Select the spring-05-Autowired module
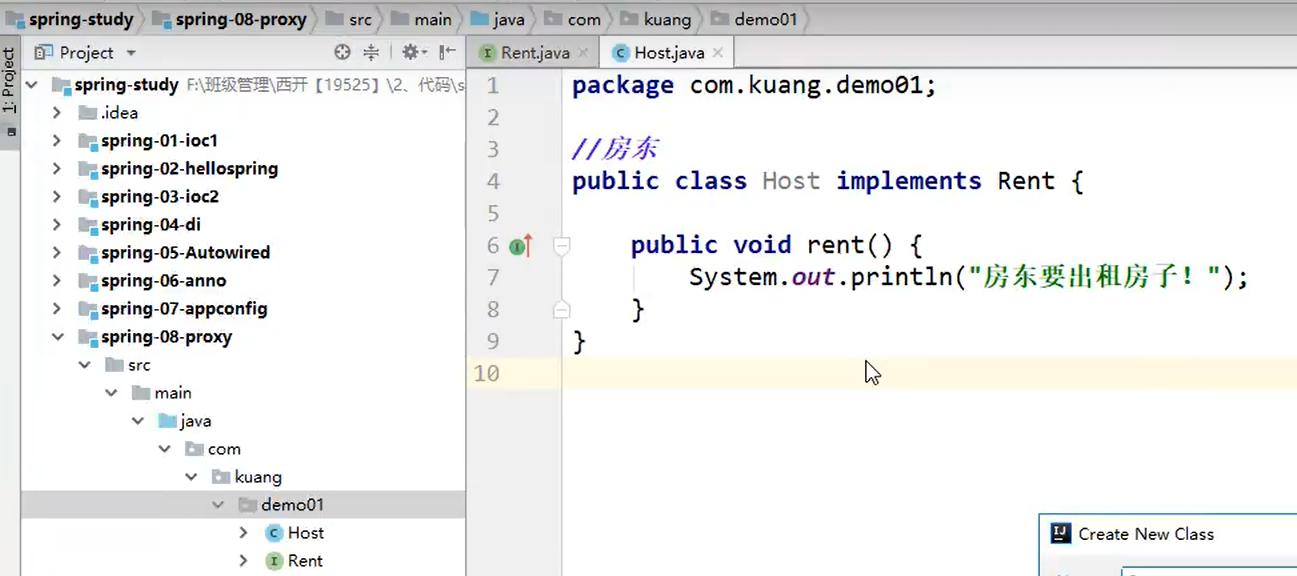 click(185, 253)
